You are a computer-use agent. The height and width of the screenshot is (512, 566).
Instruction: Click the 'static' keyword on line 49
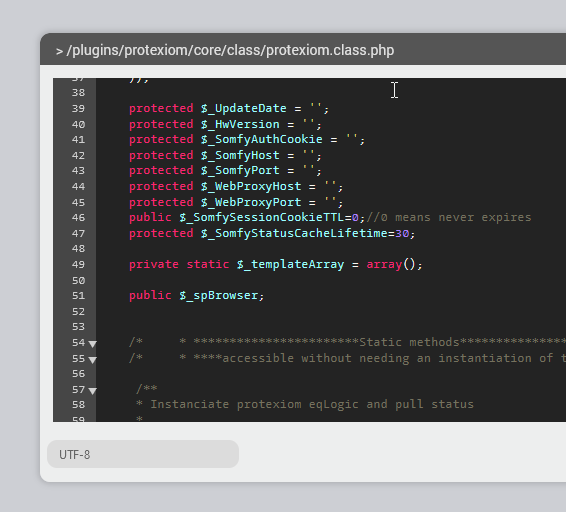[208, 264]
